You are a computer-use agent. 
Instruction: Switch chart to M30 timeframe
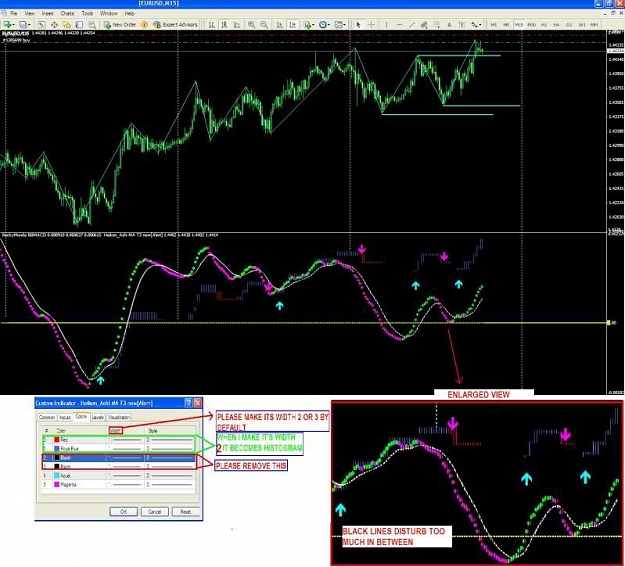click(531, 25)
